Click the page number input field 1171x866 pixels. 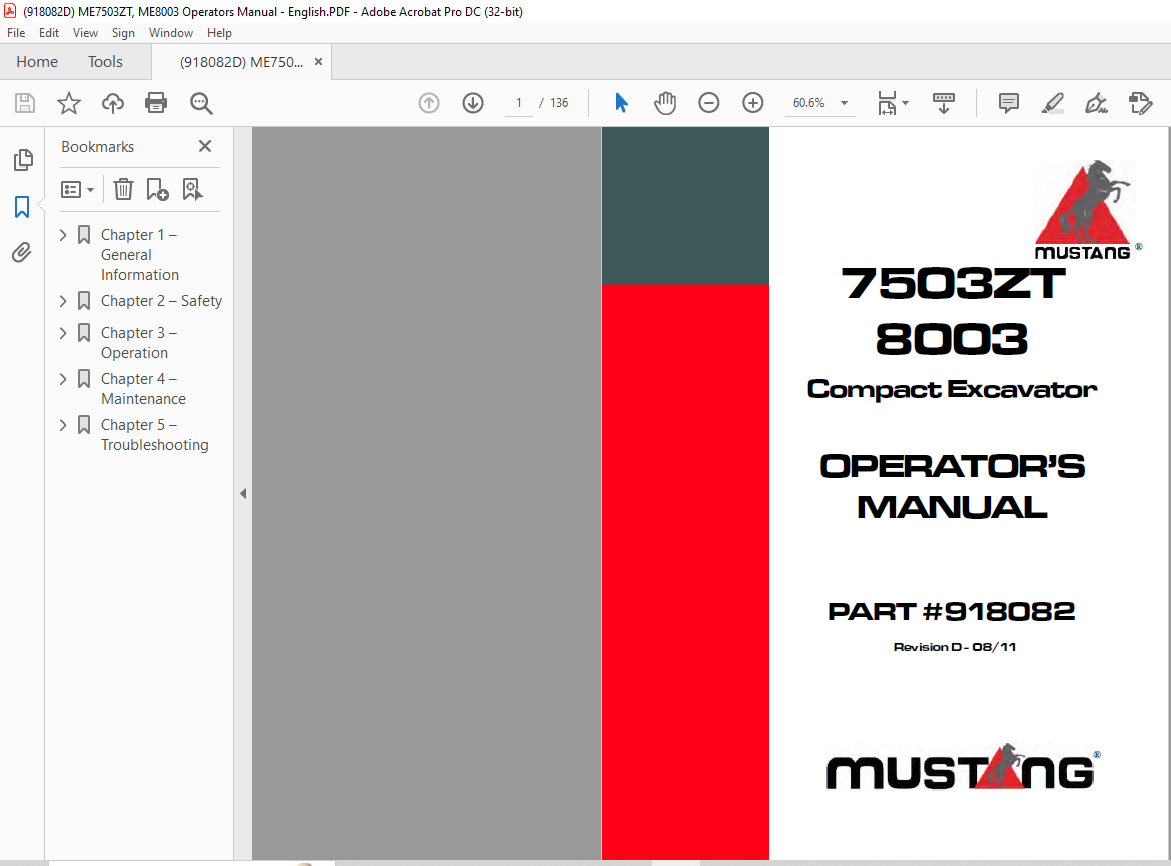(518, 103)
